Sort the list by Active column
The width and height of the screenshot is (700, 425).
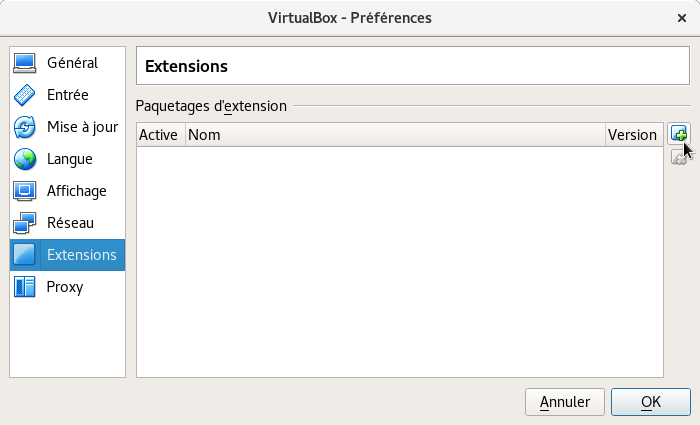click(x=159, y=135)
